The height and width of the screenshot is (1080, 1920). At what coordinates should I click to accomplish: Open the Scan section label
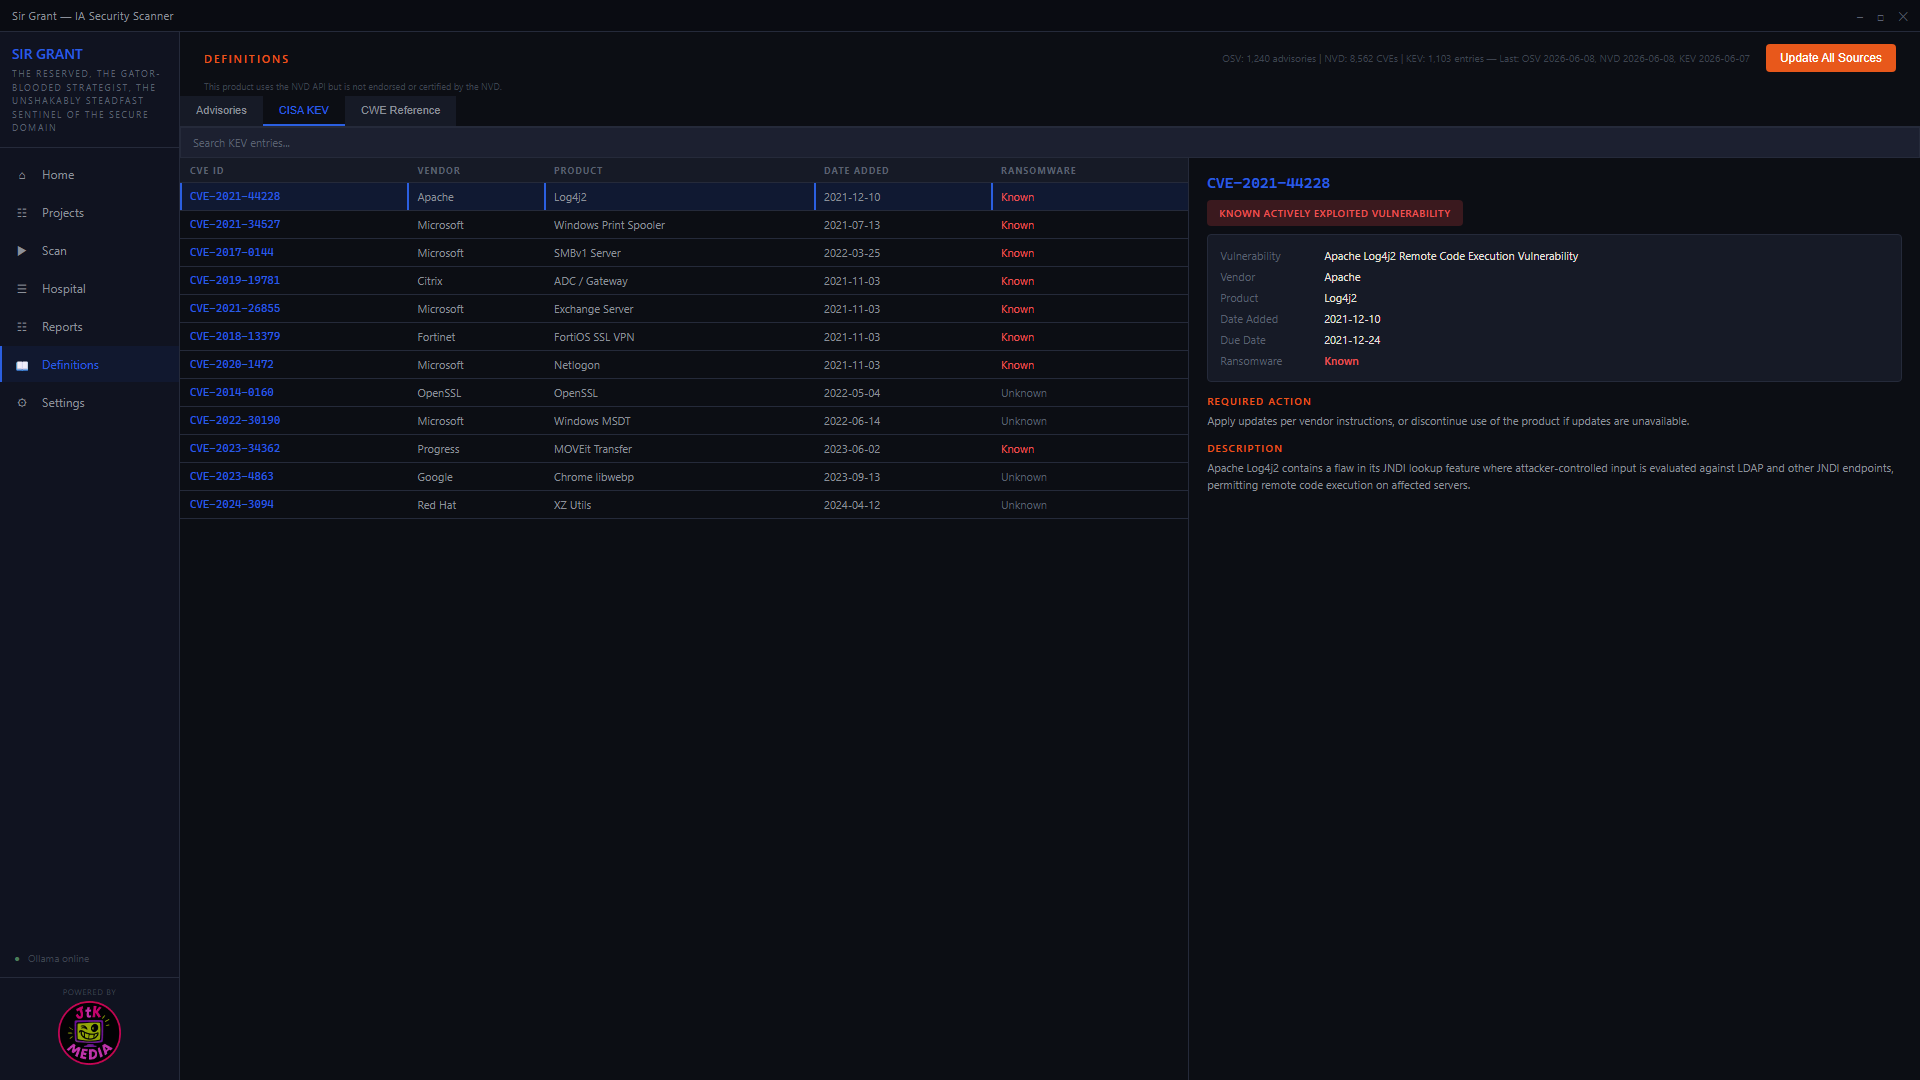(54, 251)
